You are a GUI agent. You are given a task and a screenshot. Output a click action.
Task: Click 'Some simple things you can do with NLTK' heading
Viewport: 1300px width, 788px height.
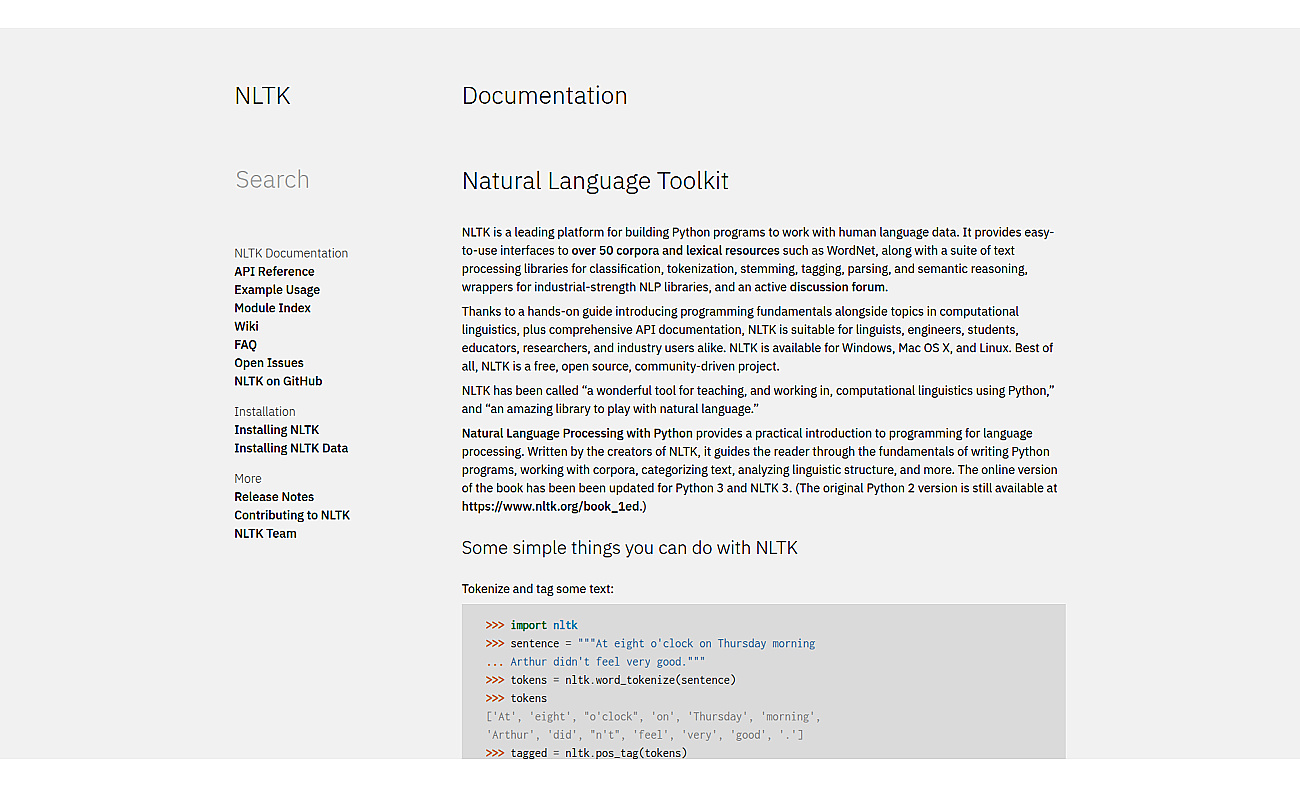coord(629,548)
